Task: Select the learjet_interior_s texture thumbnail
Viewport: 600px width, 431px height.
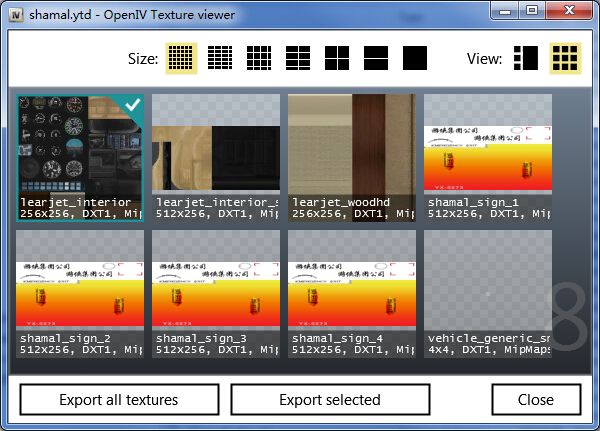Action: pyautogui.click(x=216, y=157)
